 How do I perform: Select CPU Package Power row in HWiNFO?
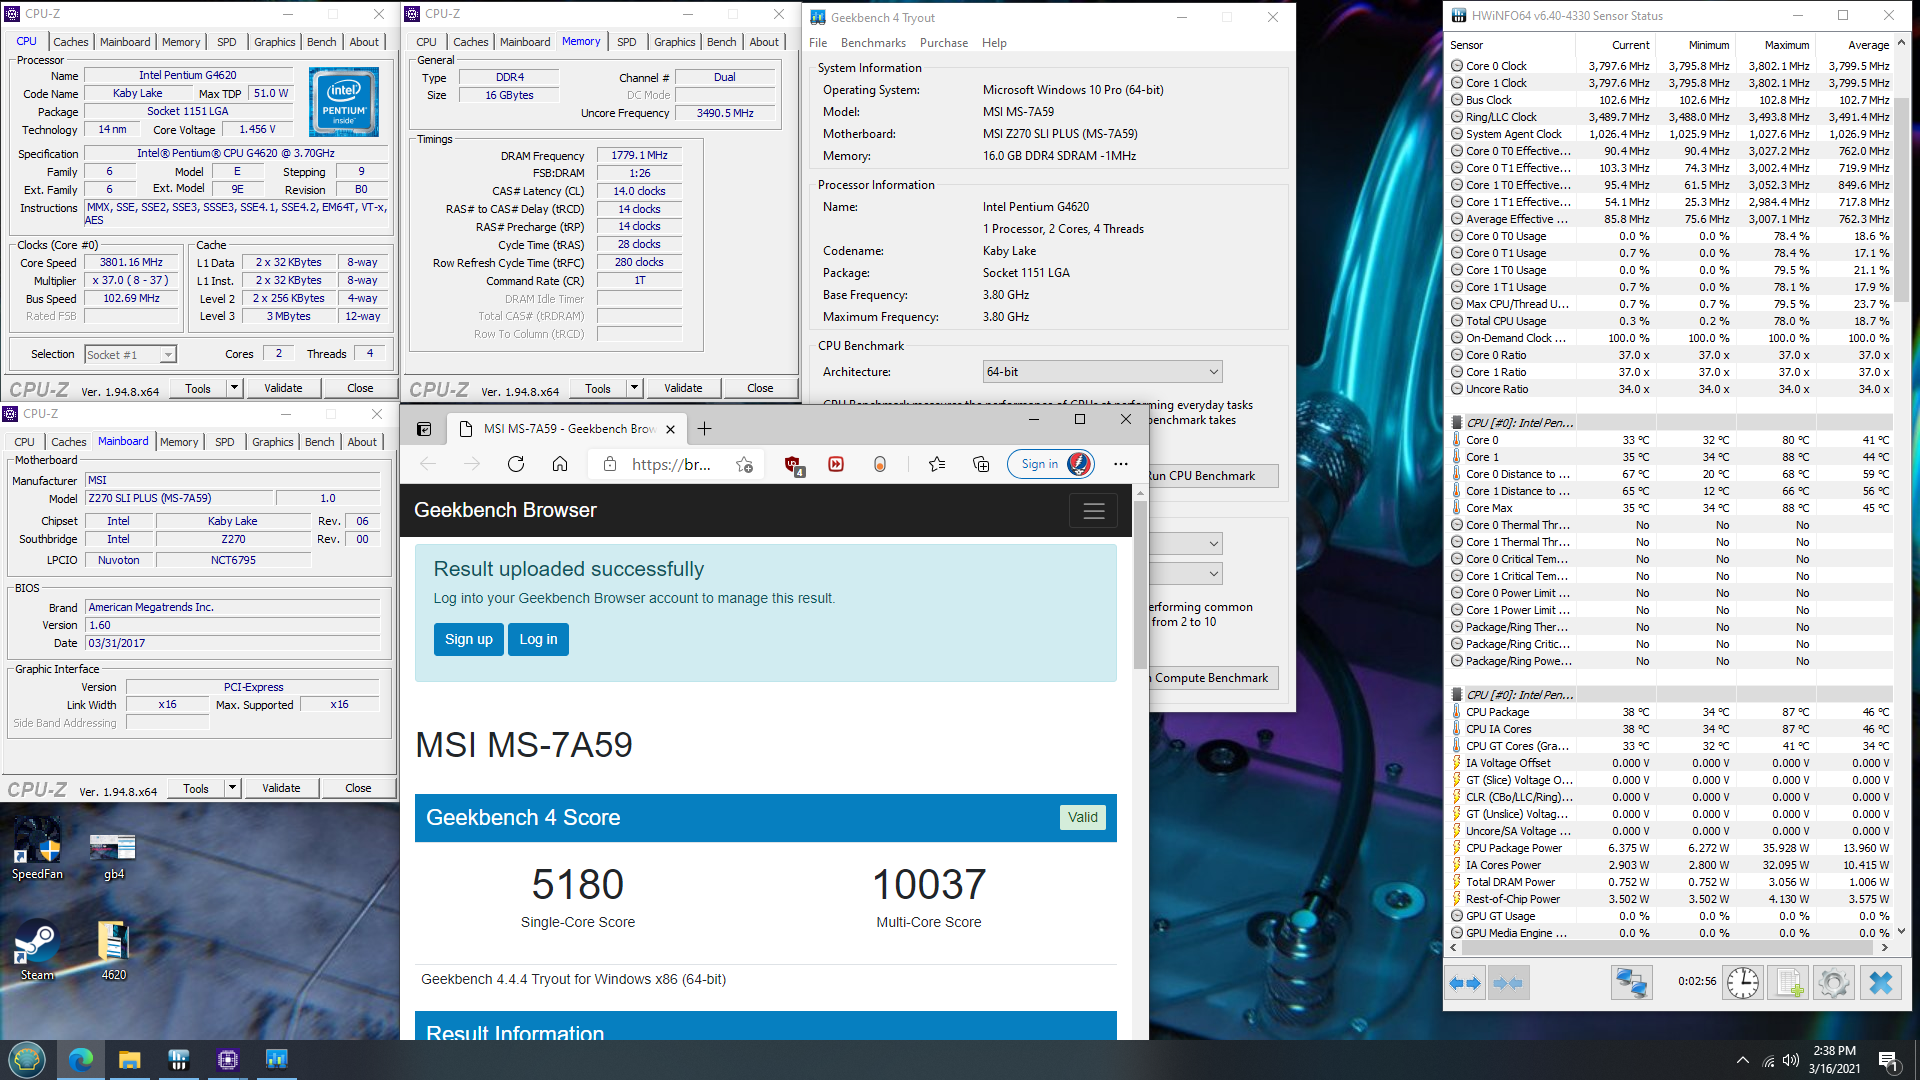(x=1670, y=848)
